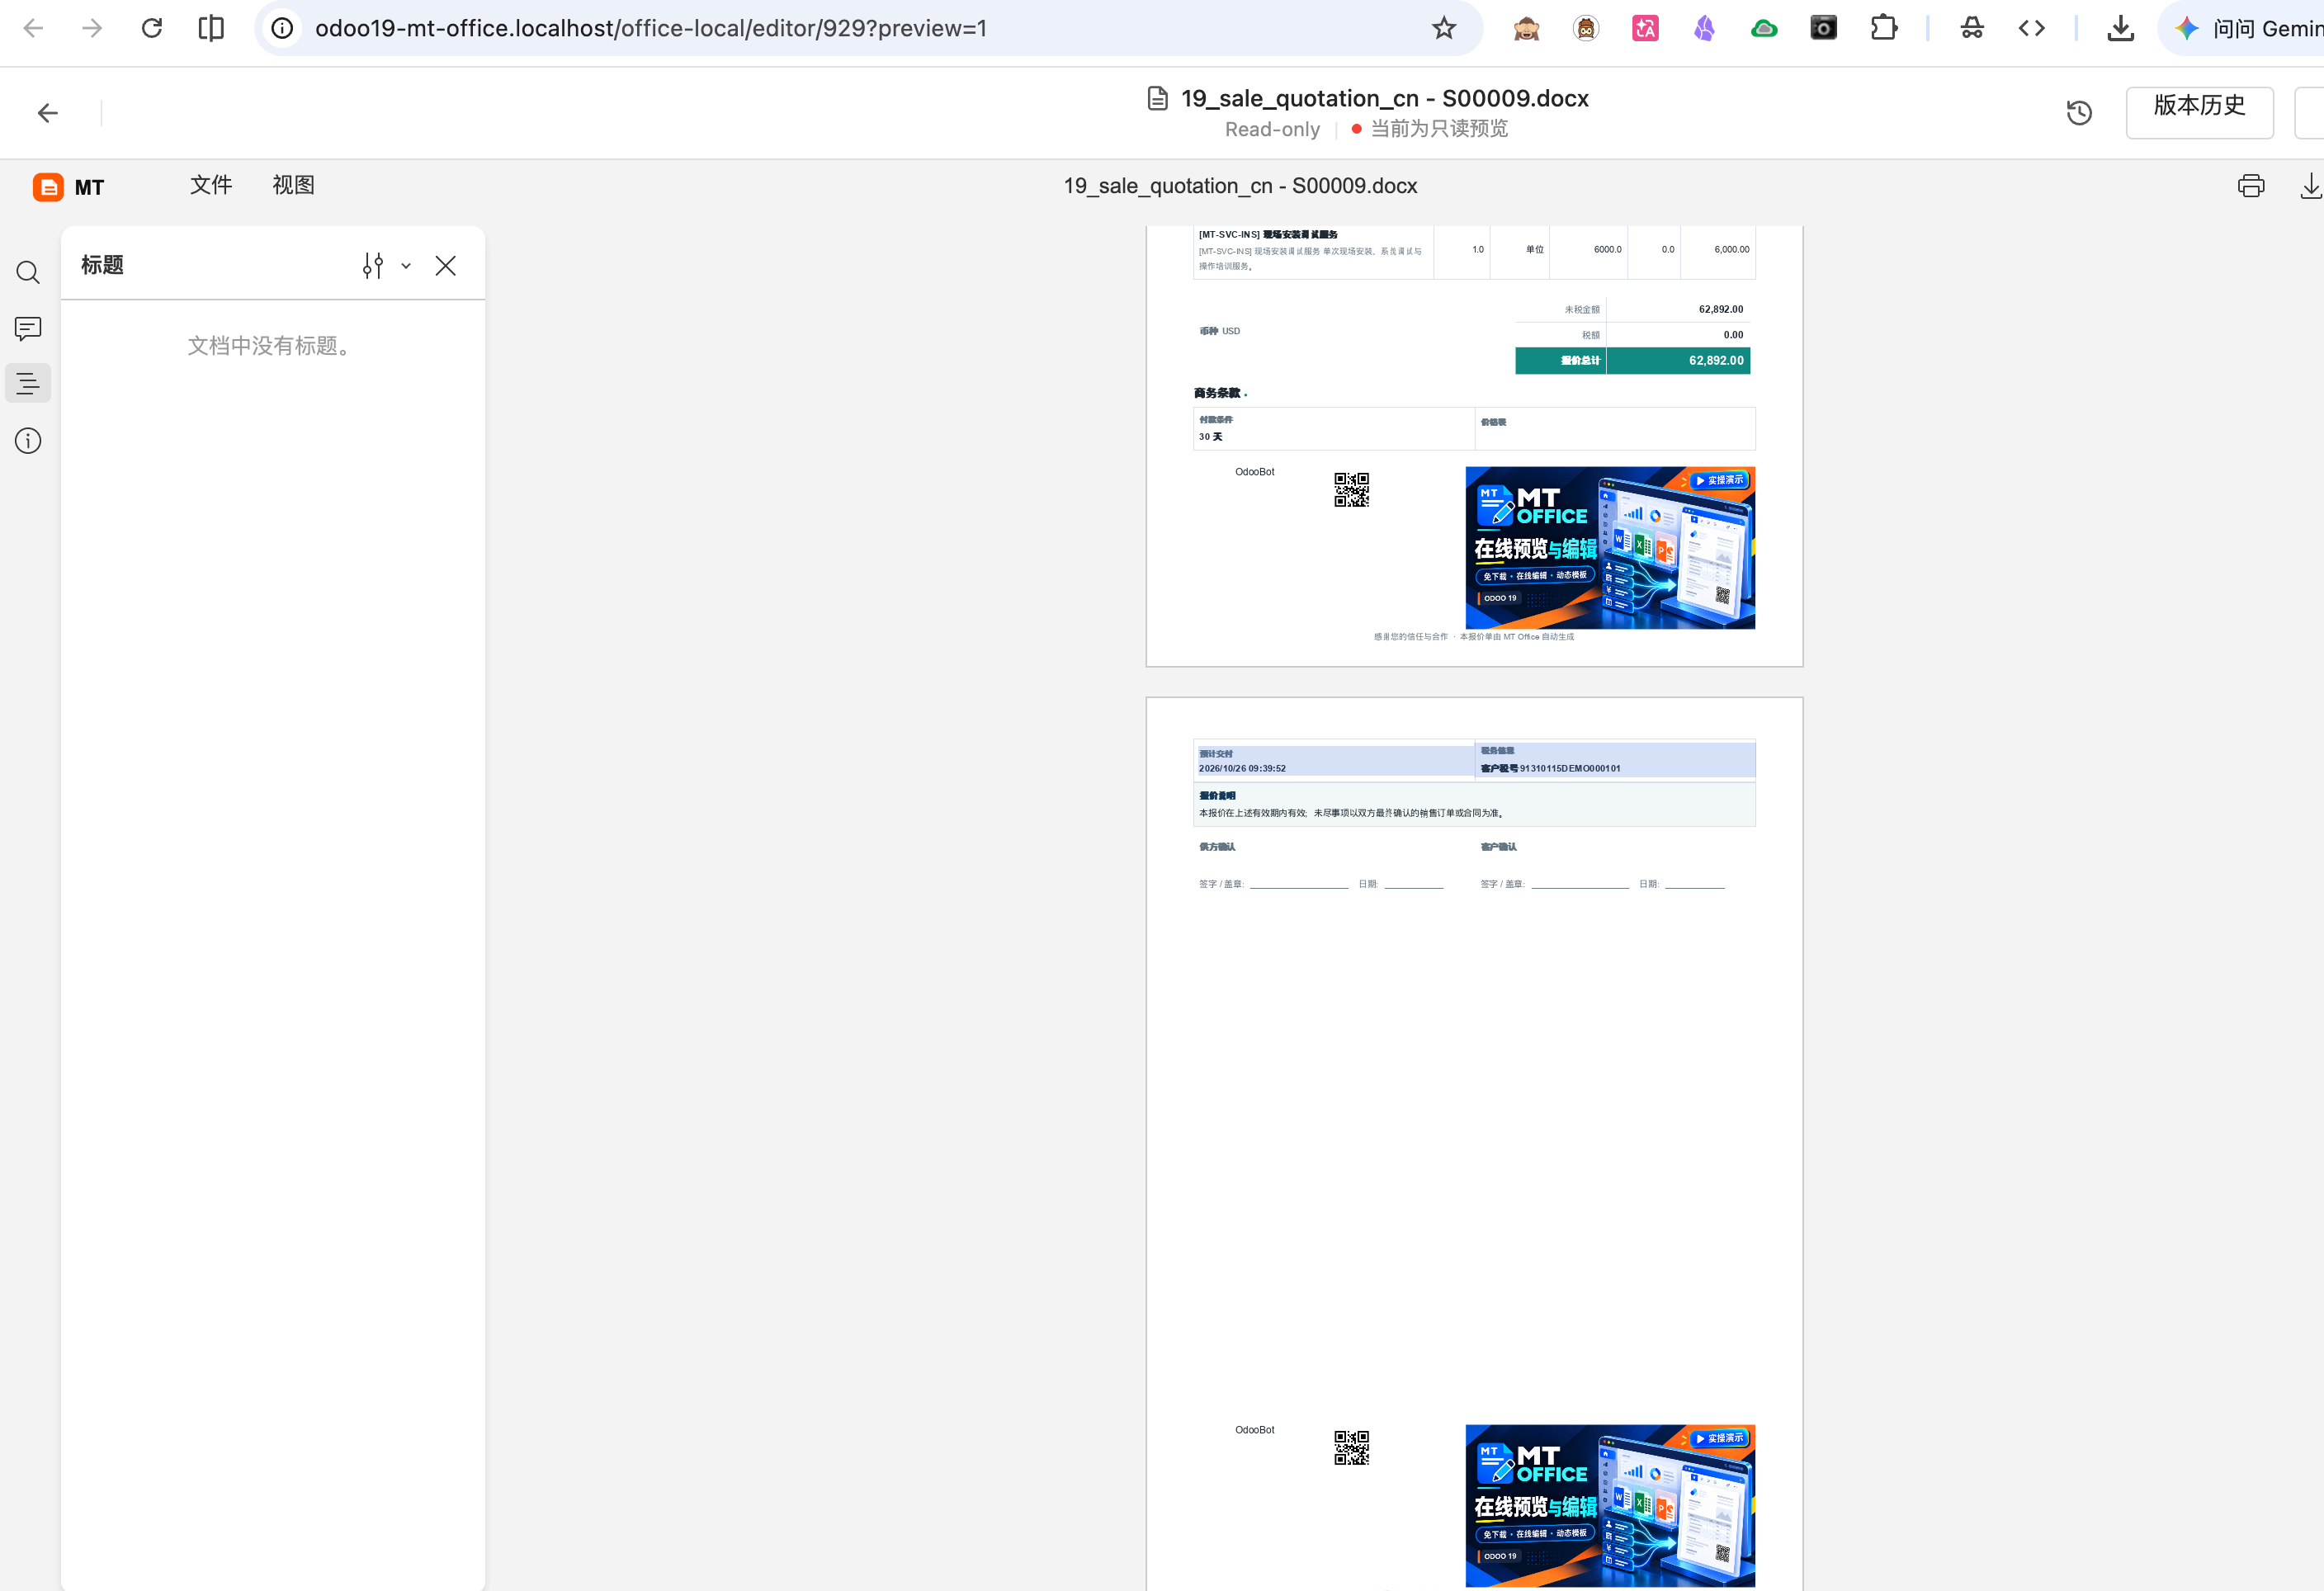
Task: Open the browser extensions puzzle icon
Action: [1884, 28]
